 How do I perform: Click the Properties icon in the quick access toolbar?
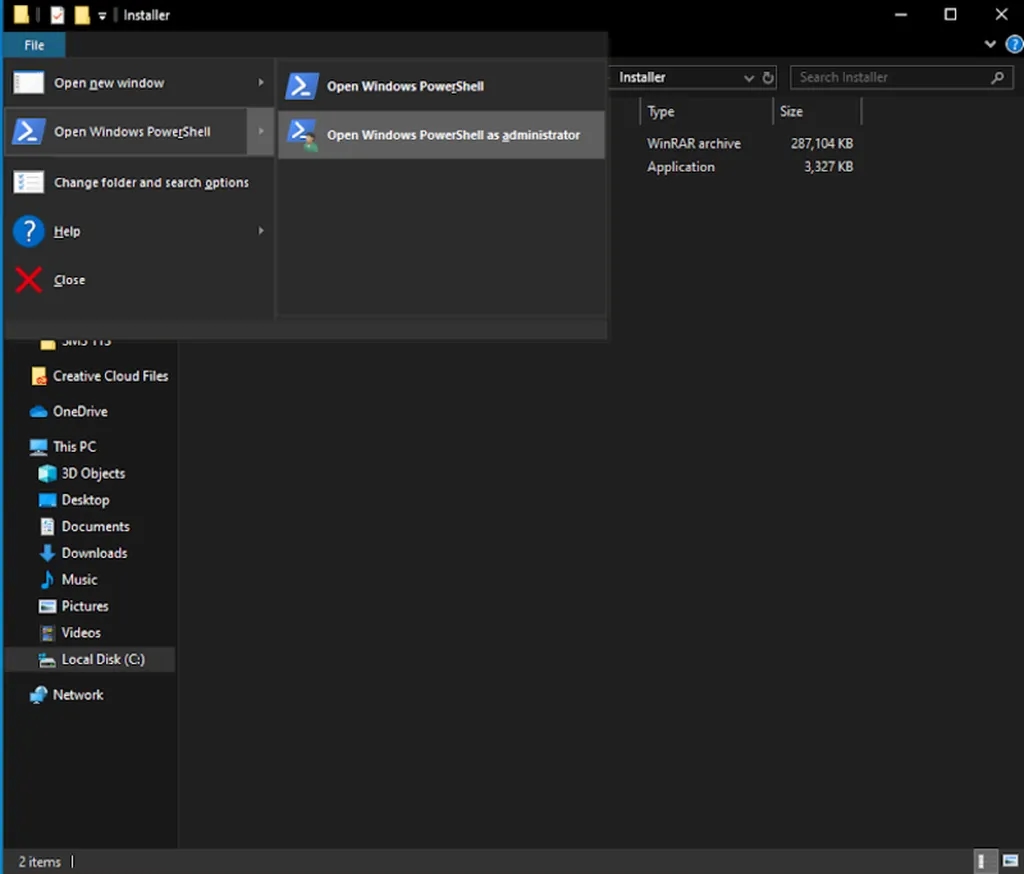point(58,15)
